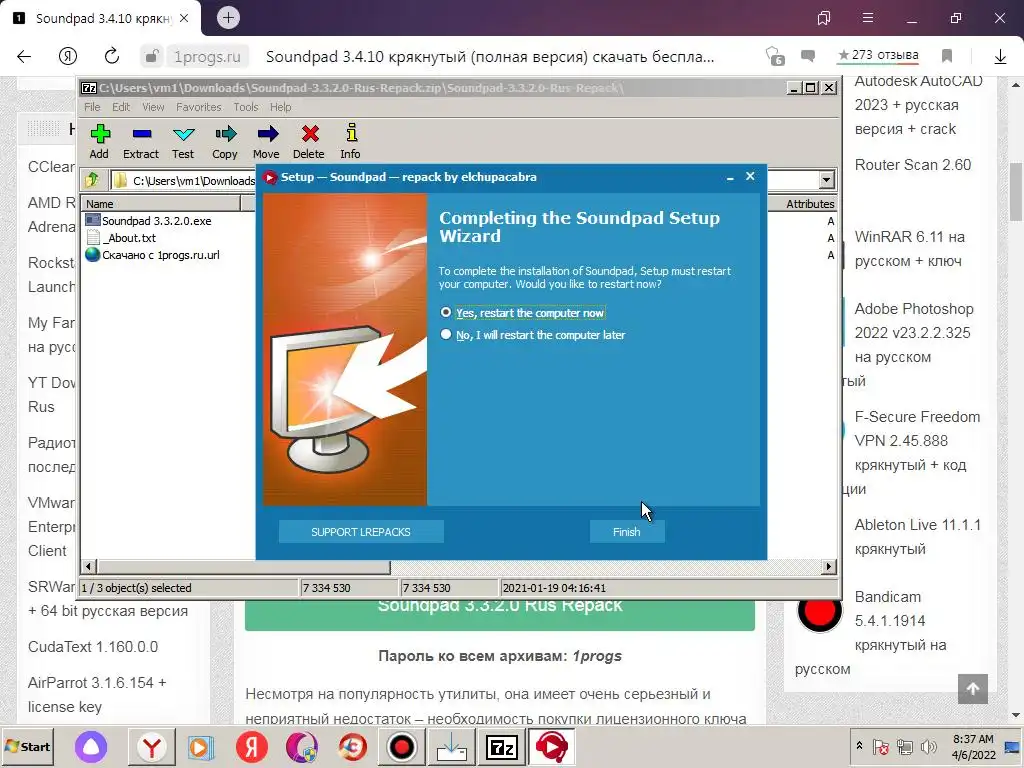Open the Help menu in 7-Zip
1024x768 pixels.
tap(281, 107)
